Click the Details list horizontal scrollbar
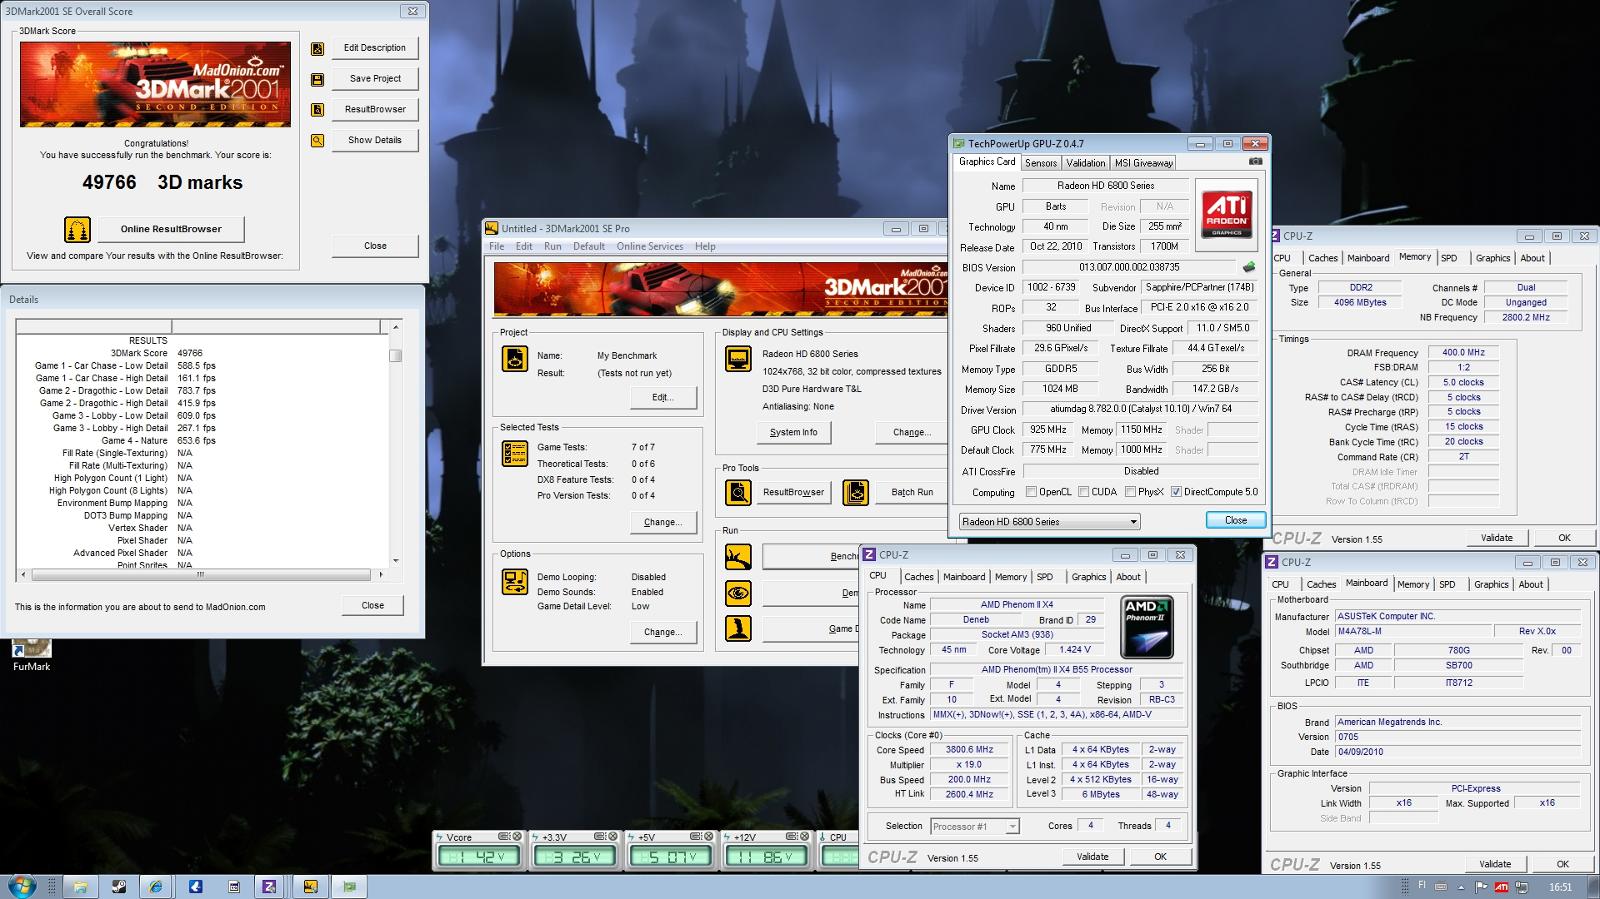 click(201, 575)
